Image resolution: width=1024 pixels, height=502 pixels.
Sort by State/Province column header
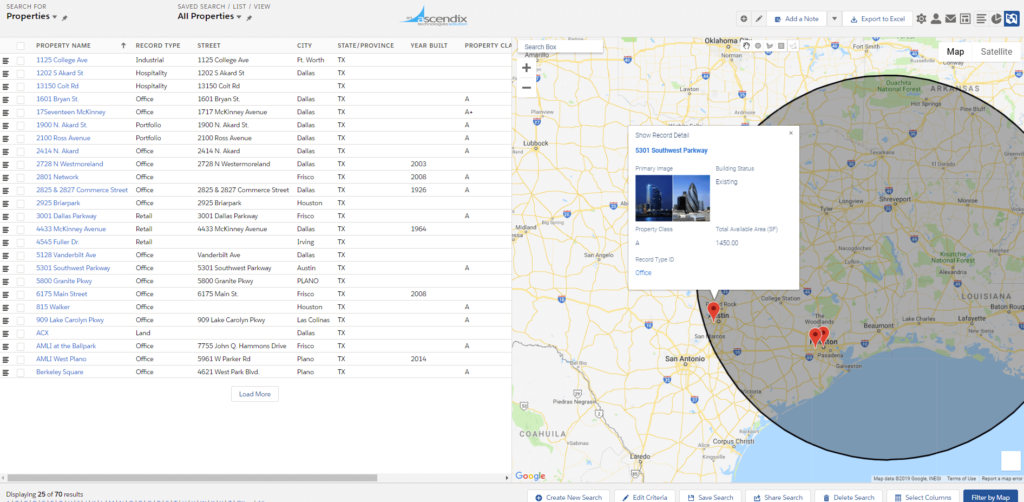point(366,46)
